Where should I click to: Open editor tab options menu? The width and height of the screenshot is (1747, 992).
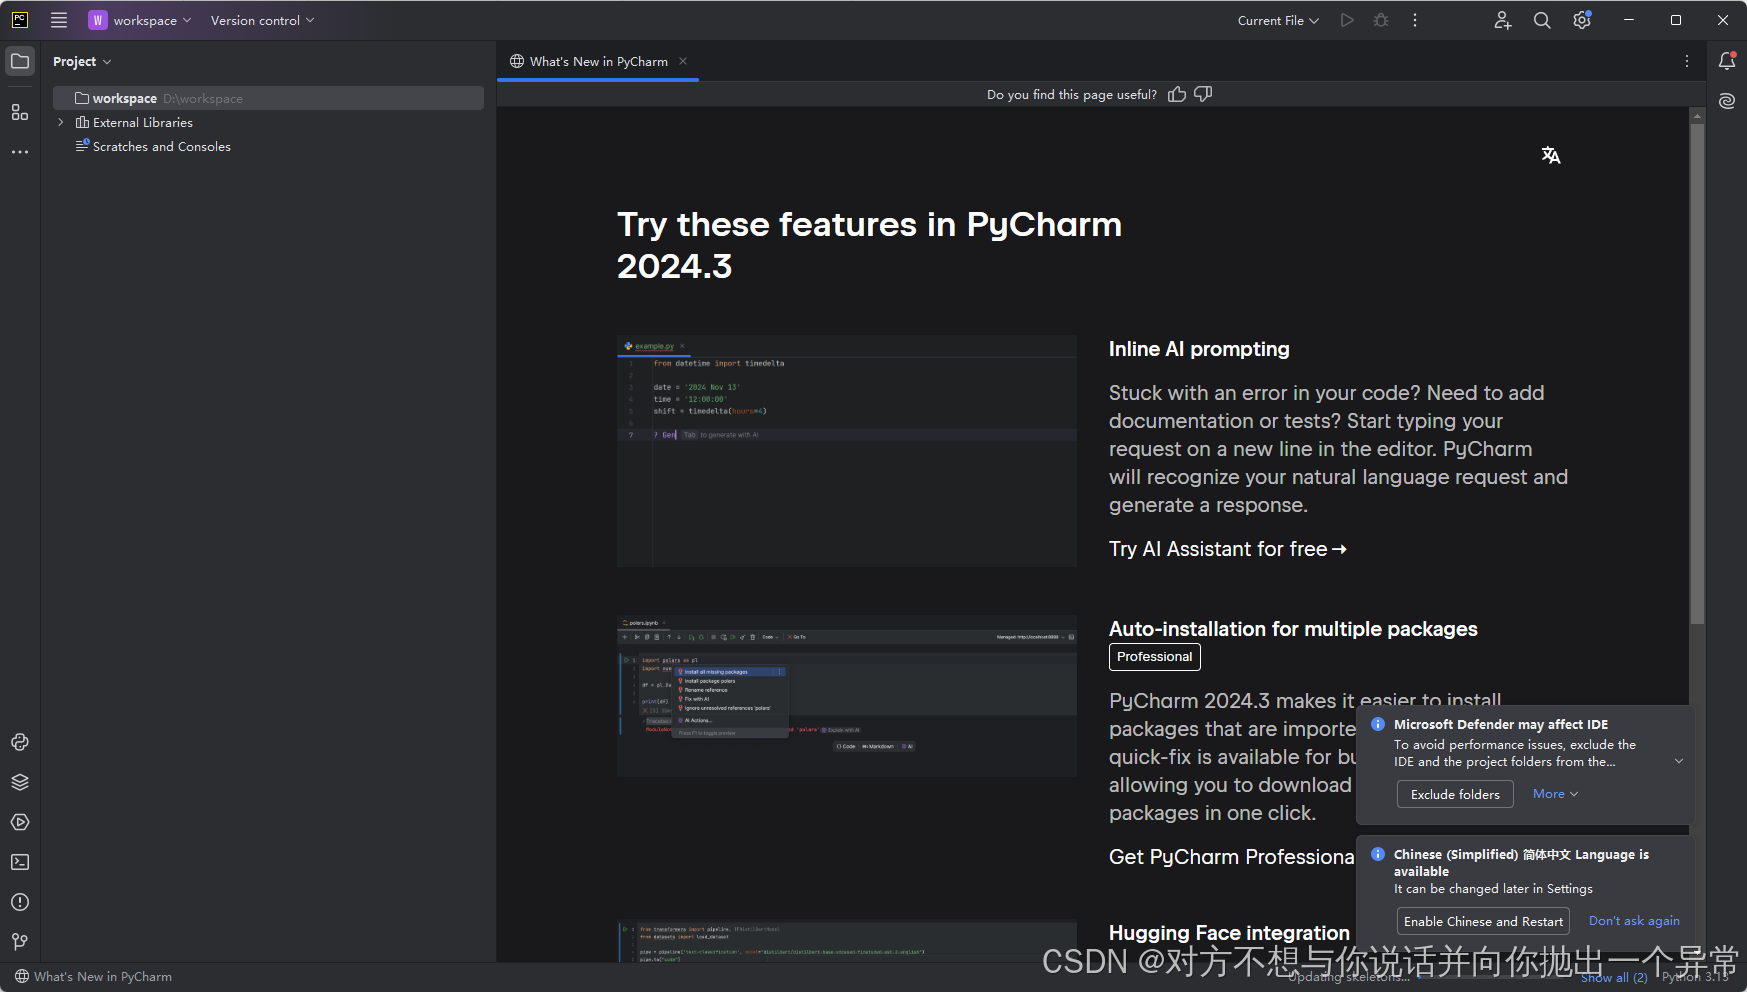pos(1687,61)
